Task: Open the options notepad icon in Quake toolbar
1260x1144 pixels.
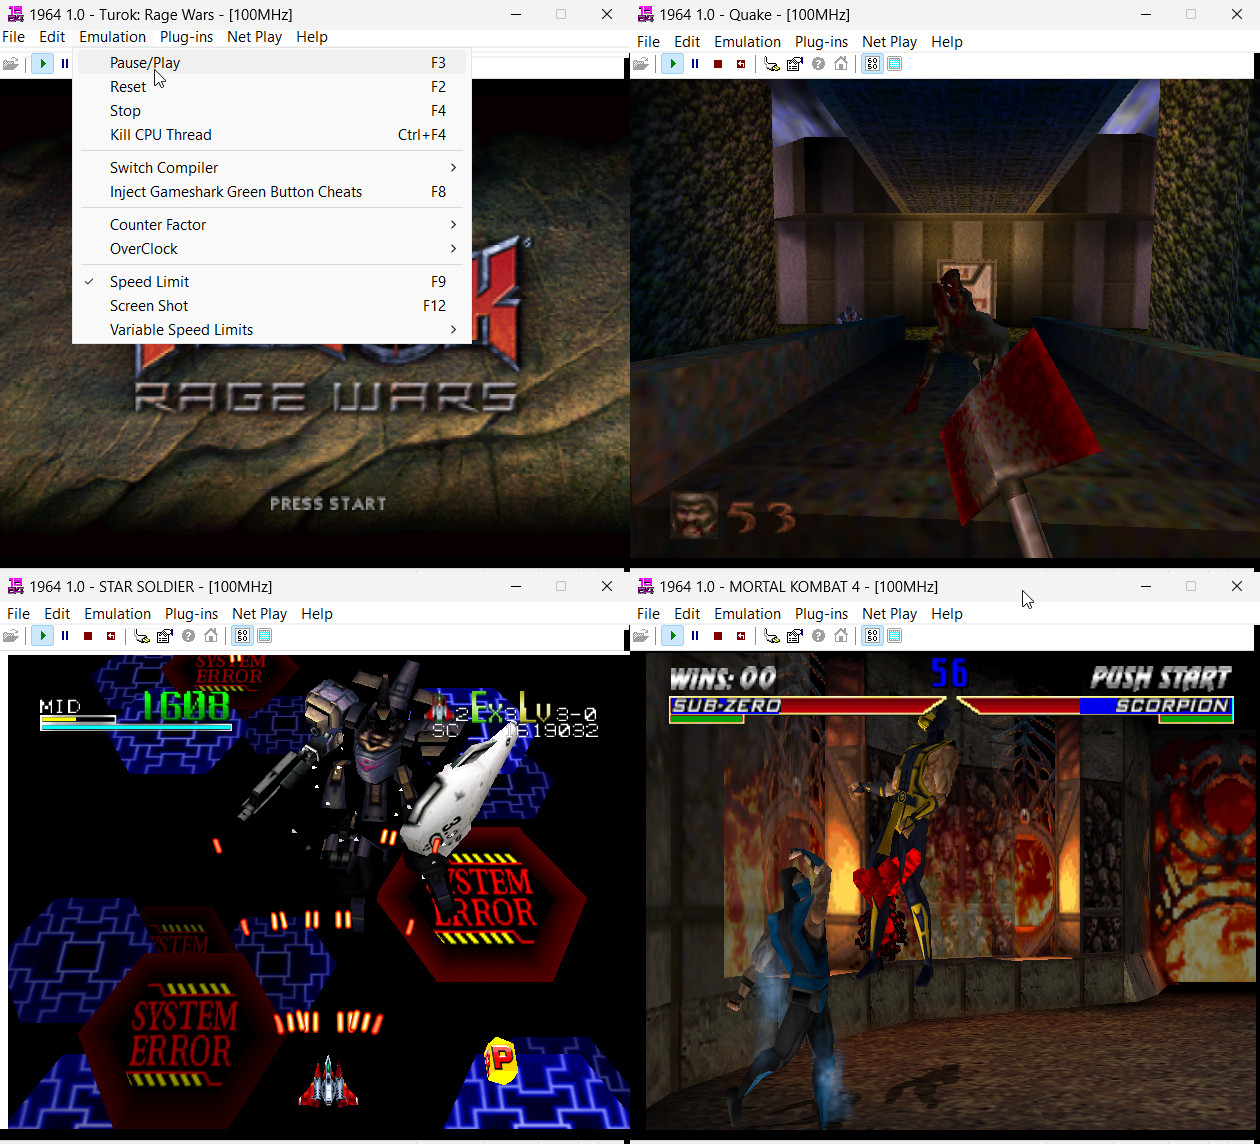Action: tap(795, 64)
